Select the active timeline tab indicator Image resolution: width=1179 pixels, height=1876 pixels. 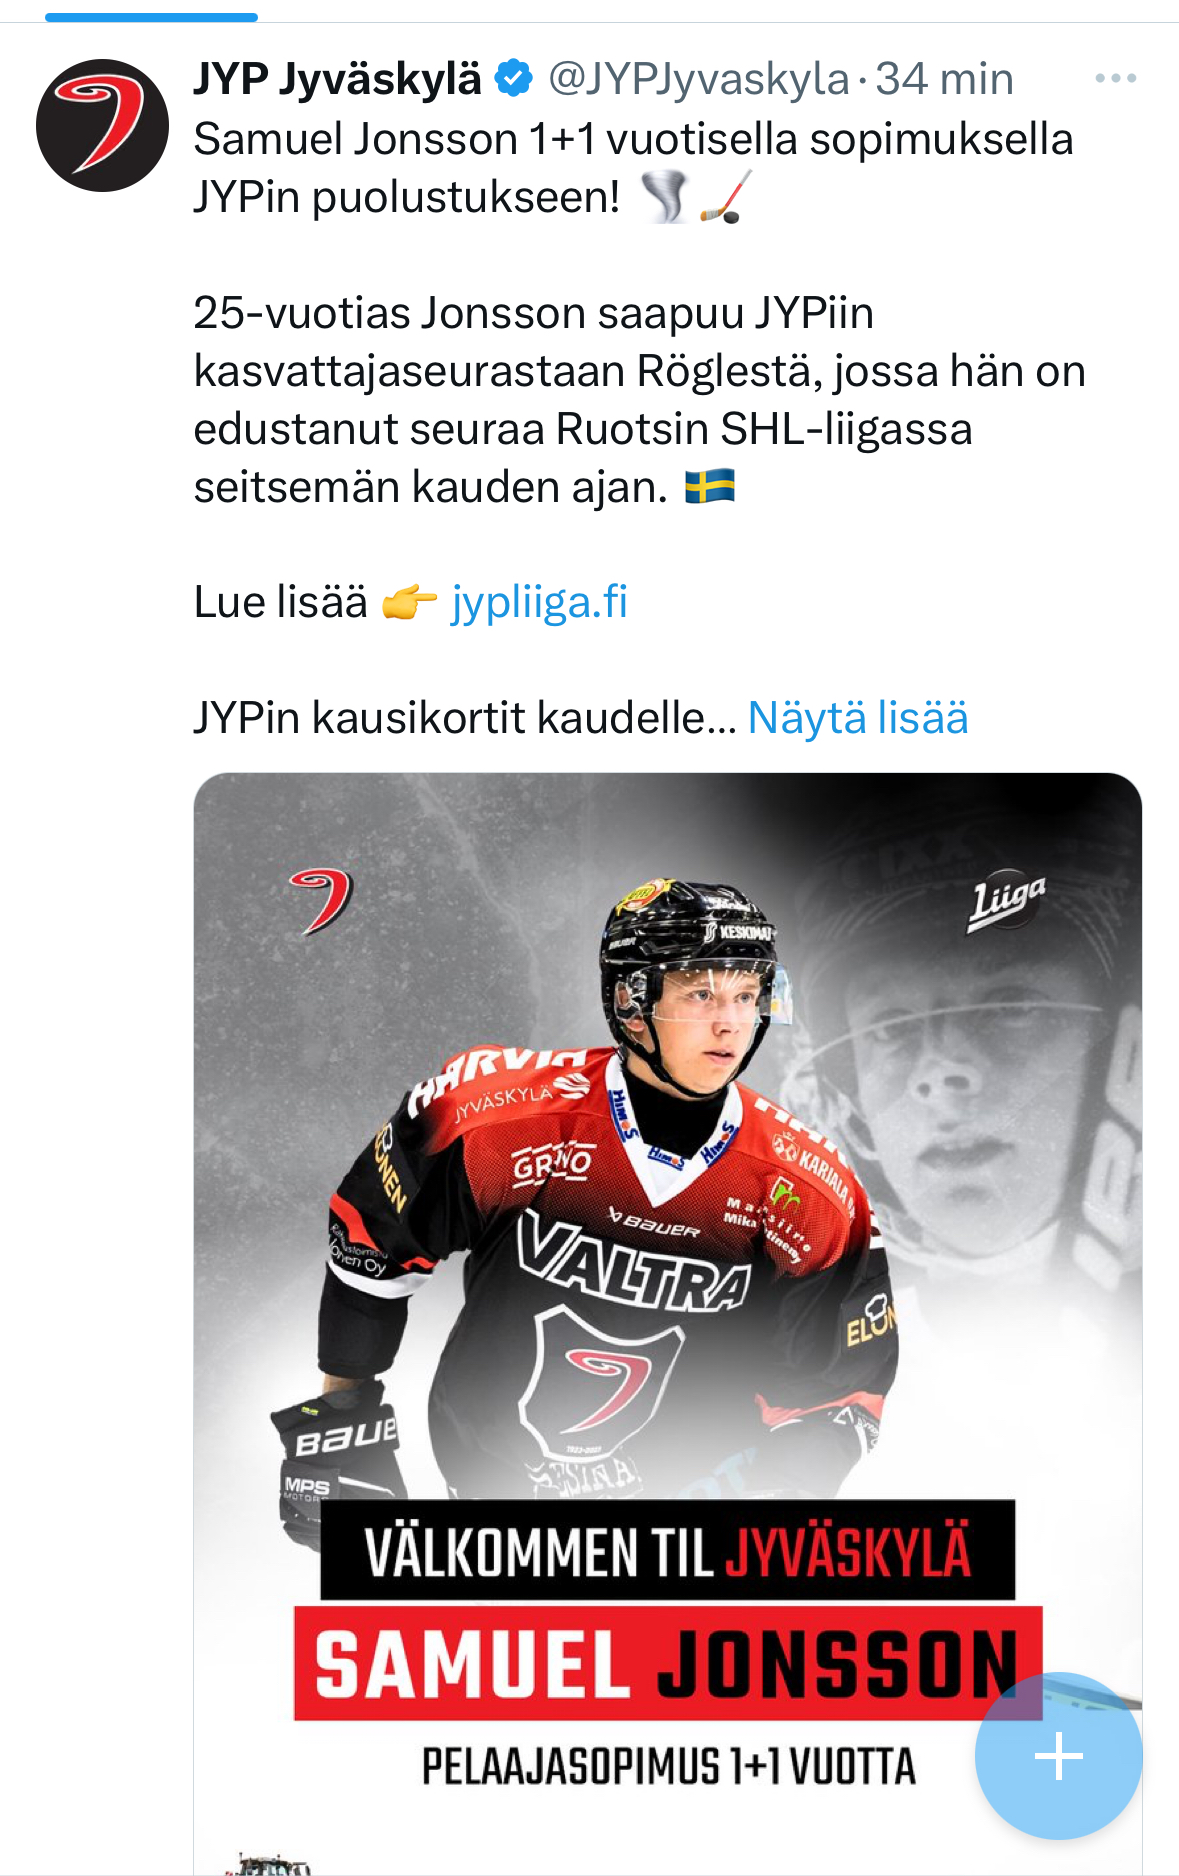pyautogui.click(x=151, y=17)
